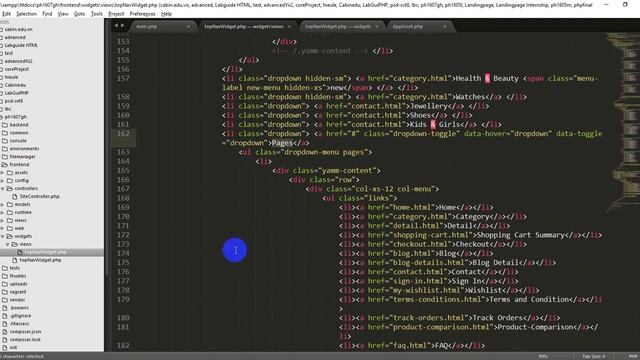Collapse the views folder under widgets

[8, 244]
